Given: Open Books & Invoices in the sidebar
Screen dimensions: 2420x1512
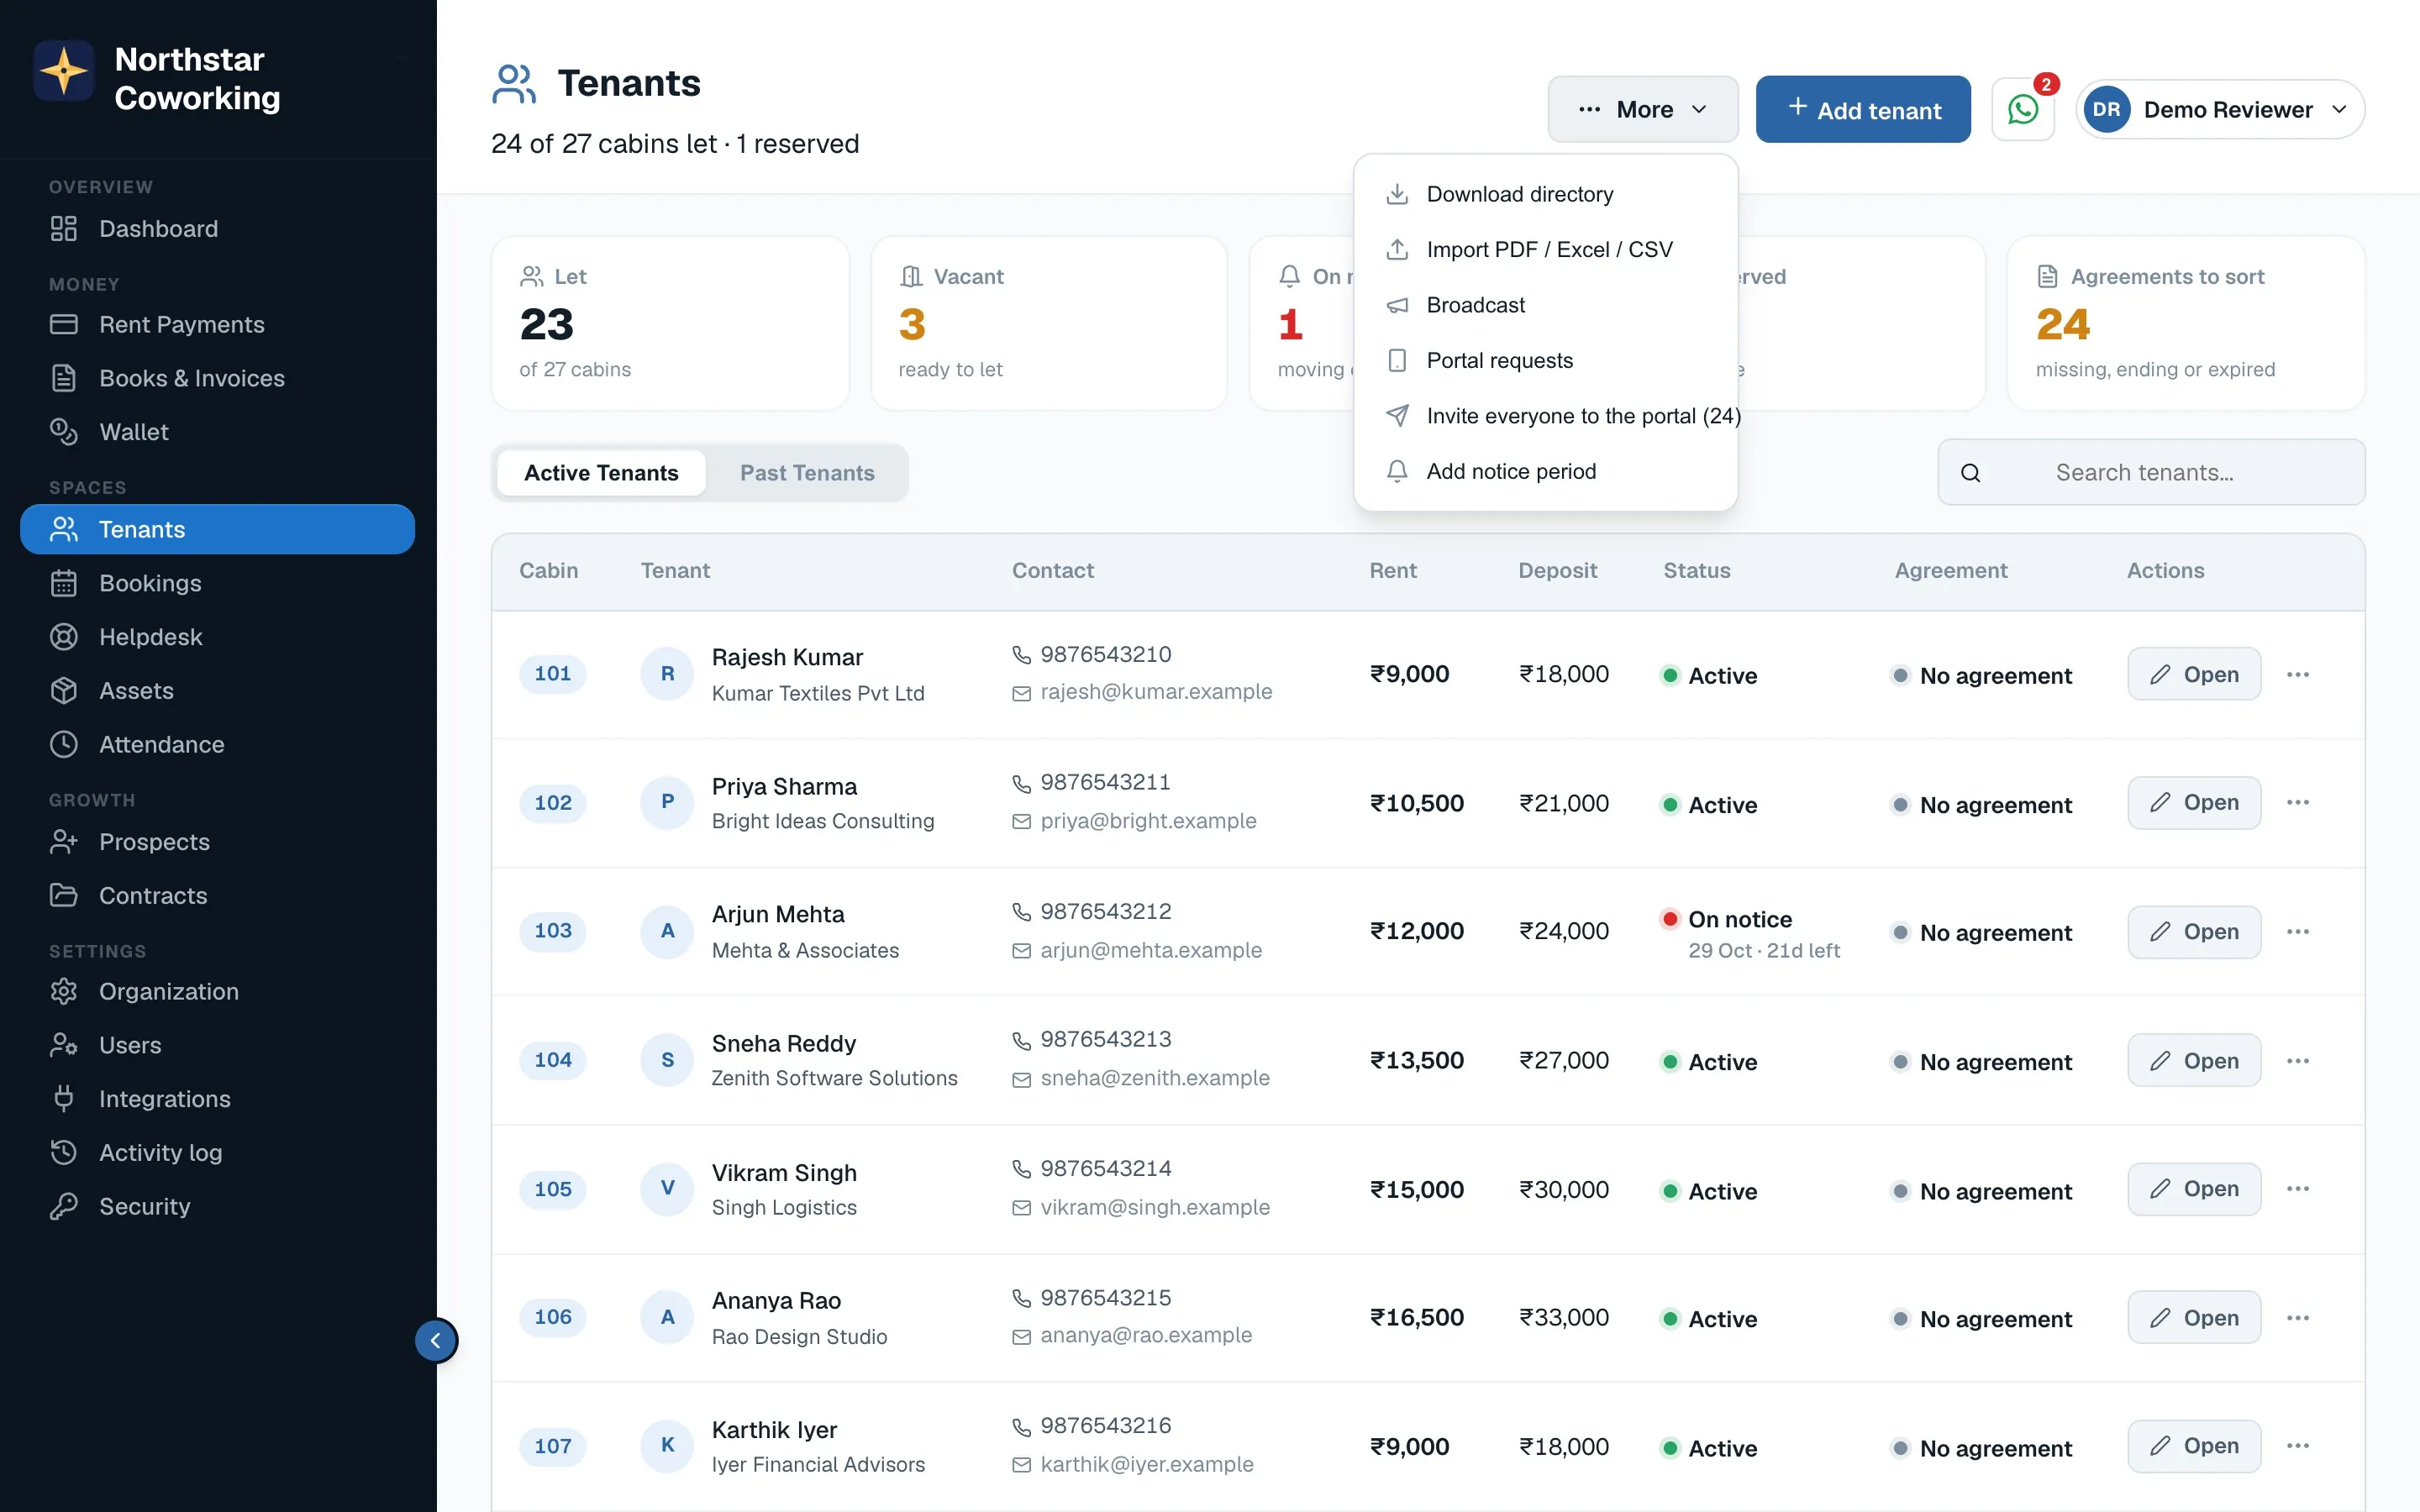Looking at the screenshot, I should pyautogui.click(x=218, y=378).
